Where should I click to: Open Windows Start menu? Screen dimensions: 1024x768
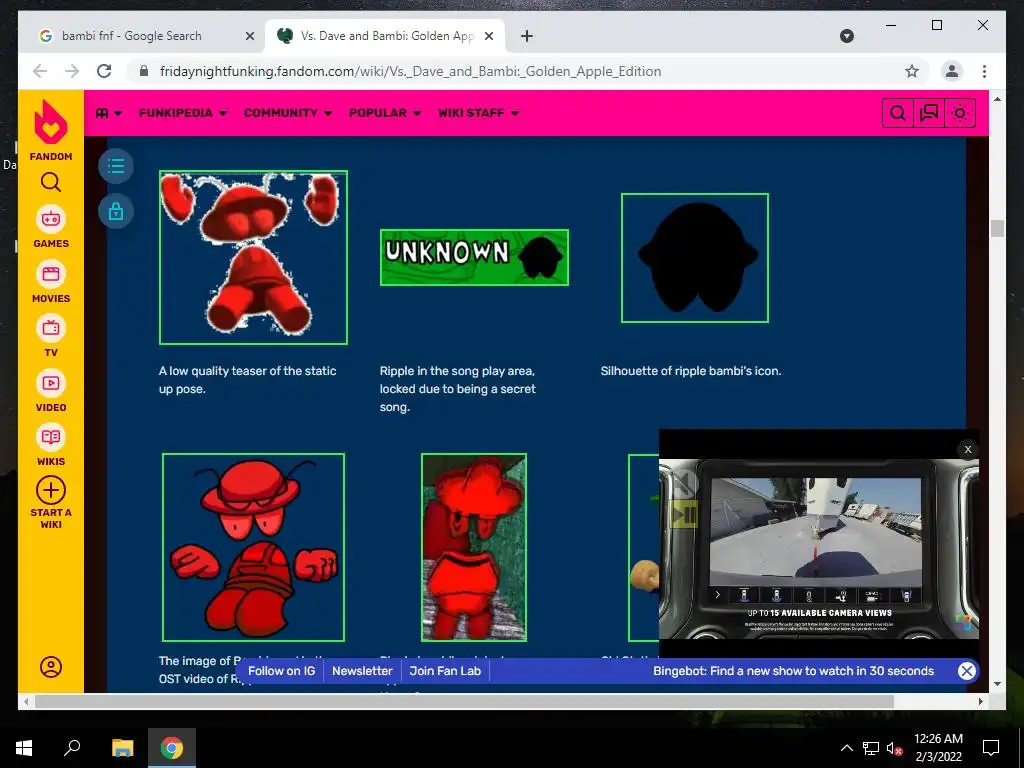click(24, 748)
